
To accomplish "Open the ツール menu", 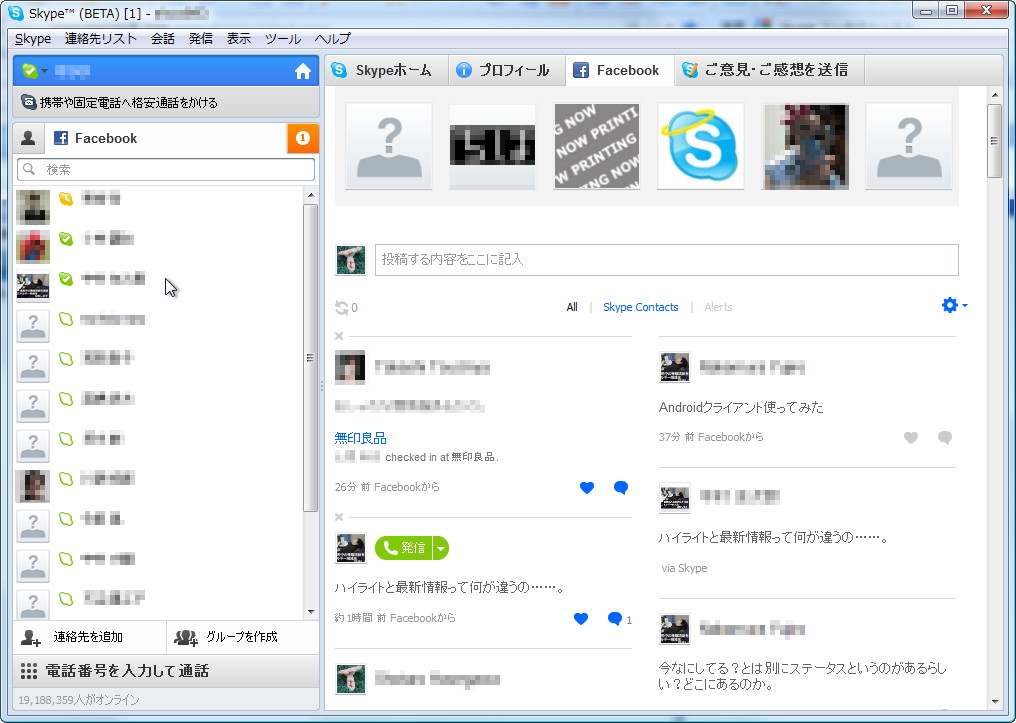I will (x=281, y=38).
